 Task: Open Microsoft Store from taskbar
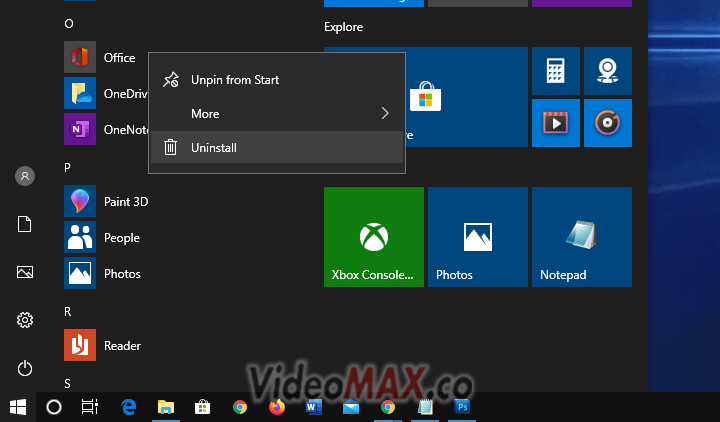202,407
